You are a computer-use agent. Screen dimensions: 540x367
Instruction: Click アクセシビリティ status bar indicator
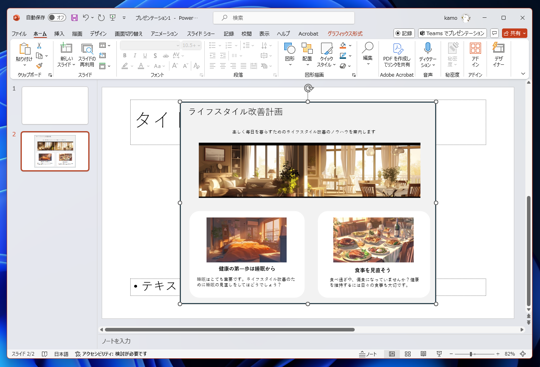point(111,354)
